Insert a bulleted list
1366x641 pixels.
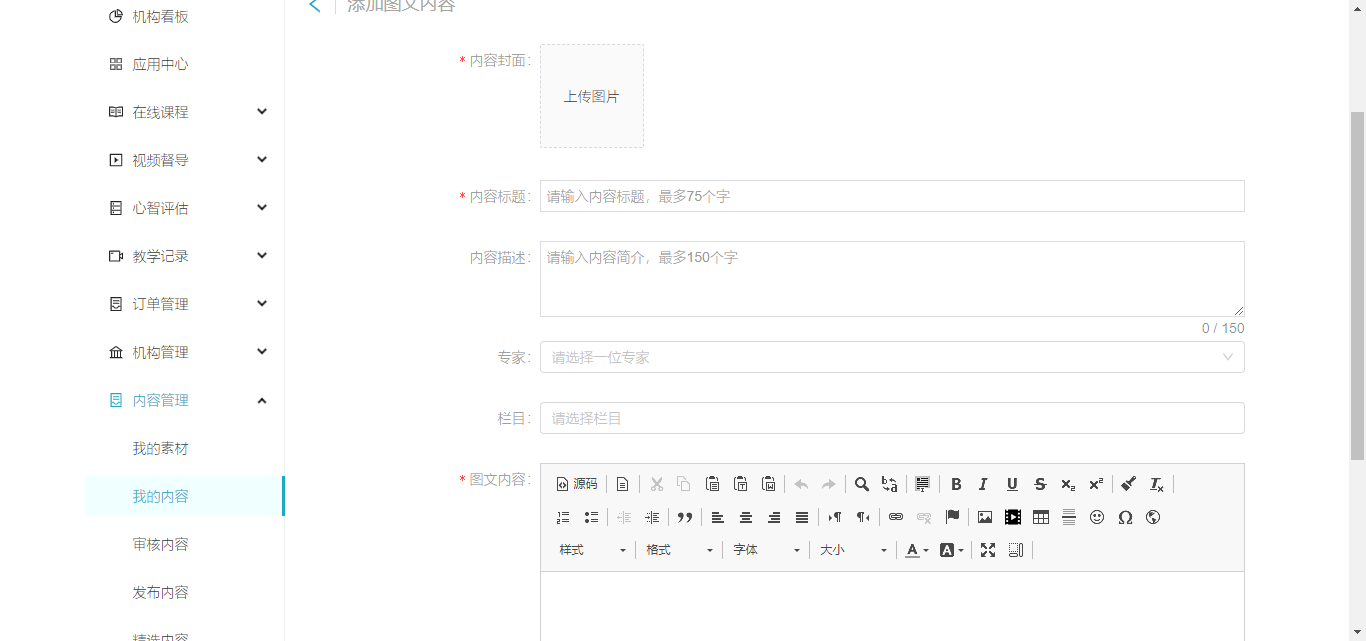[591, 517]
